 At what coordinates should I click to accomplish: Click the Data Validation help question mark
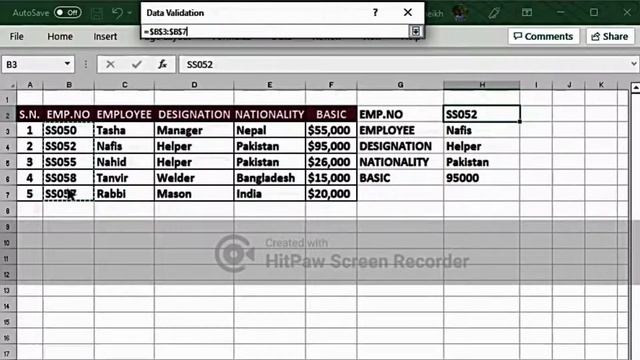[x=375, y=13]
